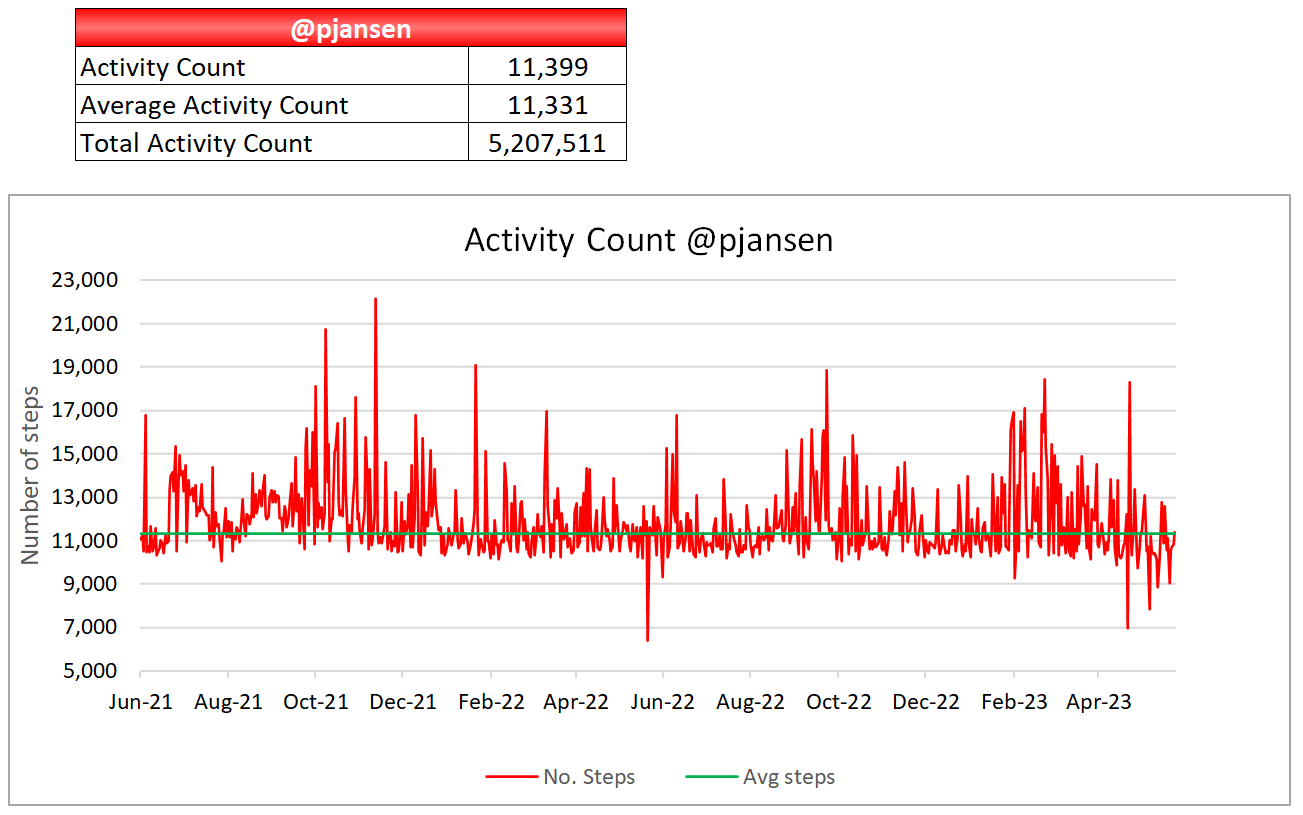Select the 11,399 value cell
This screenshot has width=1303, height=815.
point(547,67)
